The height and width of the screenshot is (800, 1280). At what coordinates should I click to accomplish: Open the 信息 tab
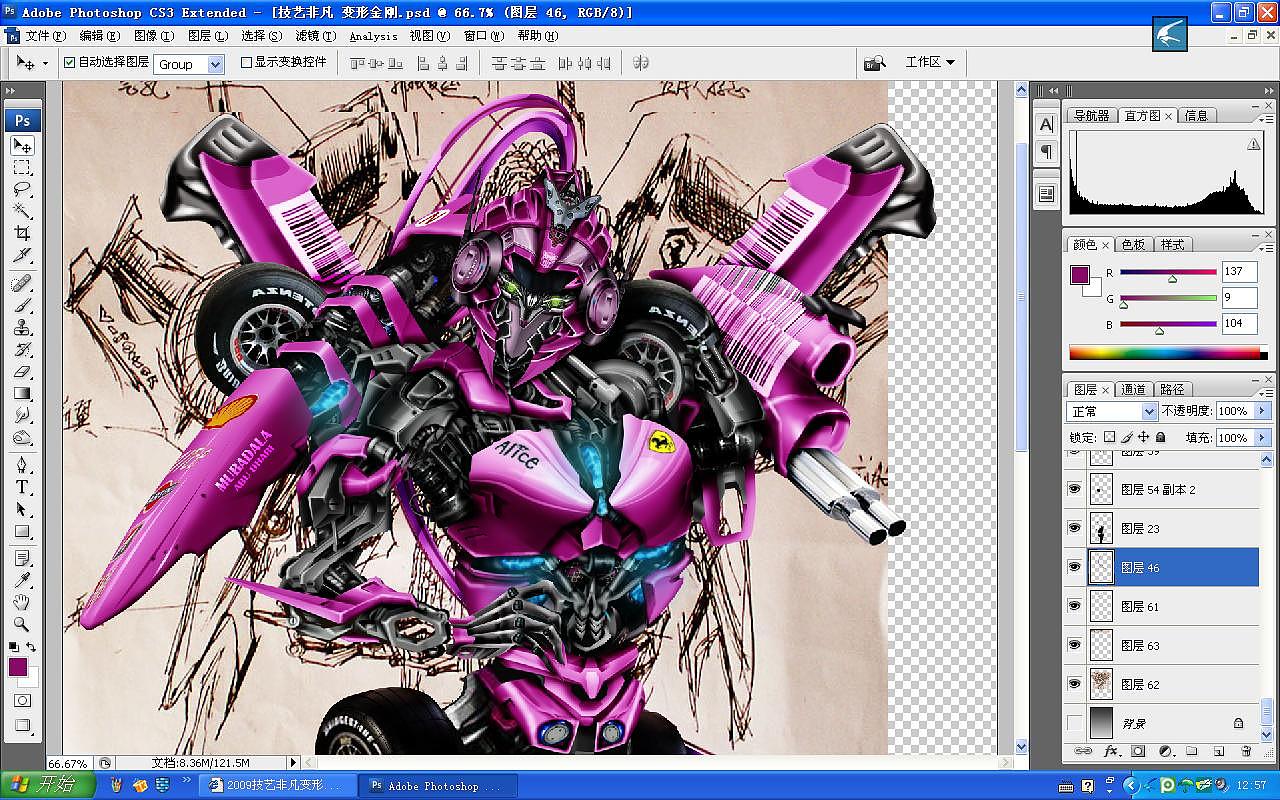click(1196, 115)
